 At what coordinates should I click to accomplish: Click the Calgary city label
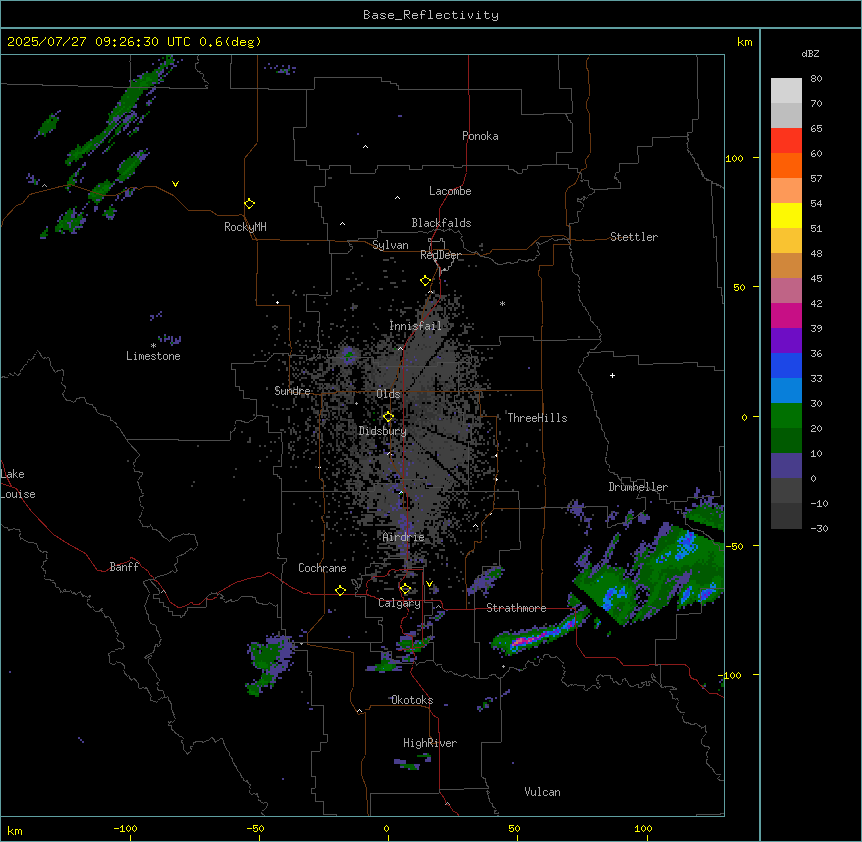[399, 603]
